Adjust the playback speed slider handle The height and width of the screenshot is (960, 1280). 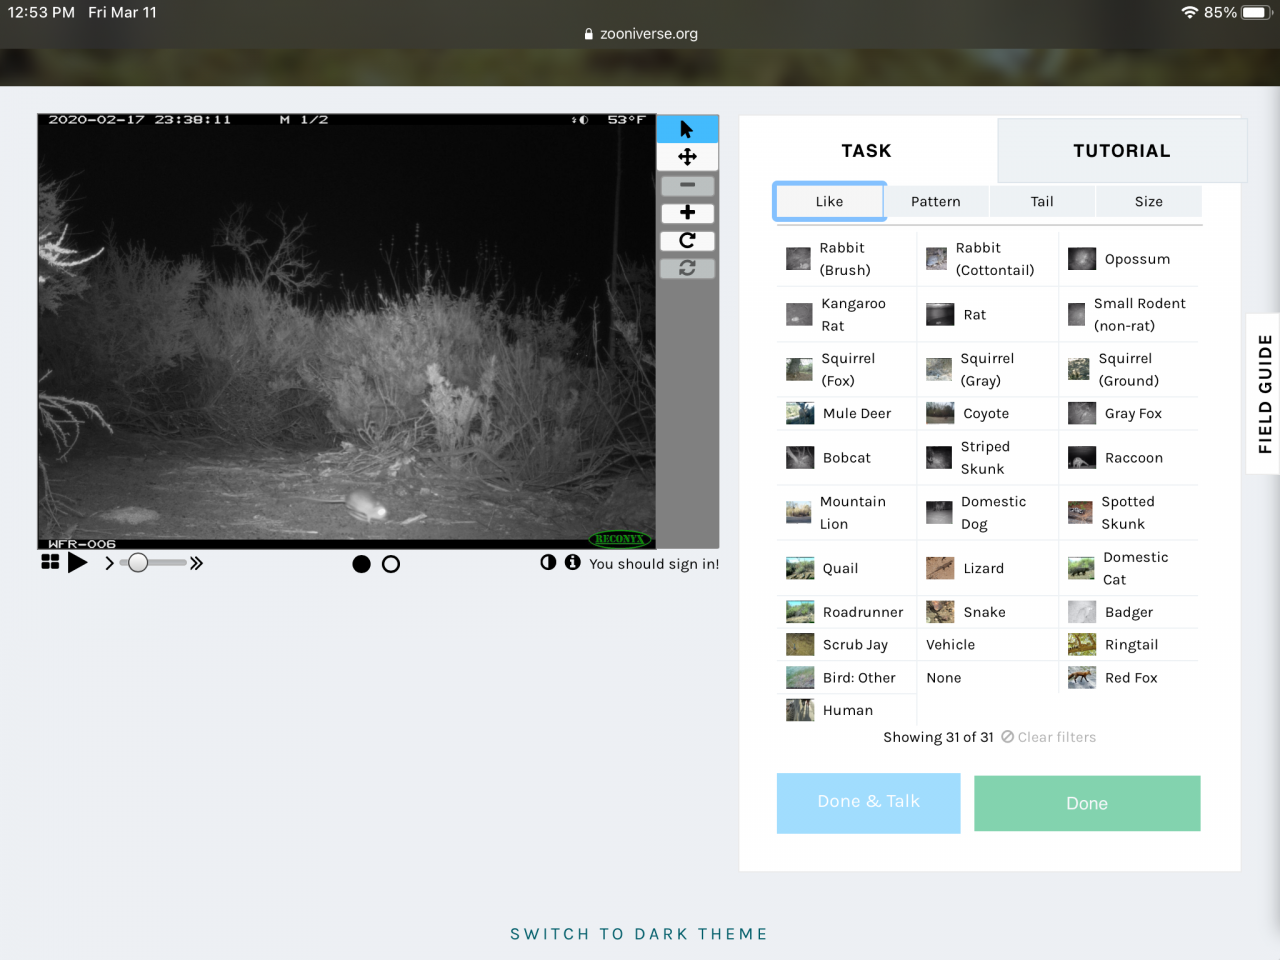pos(139,563)
